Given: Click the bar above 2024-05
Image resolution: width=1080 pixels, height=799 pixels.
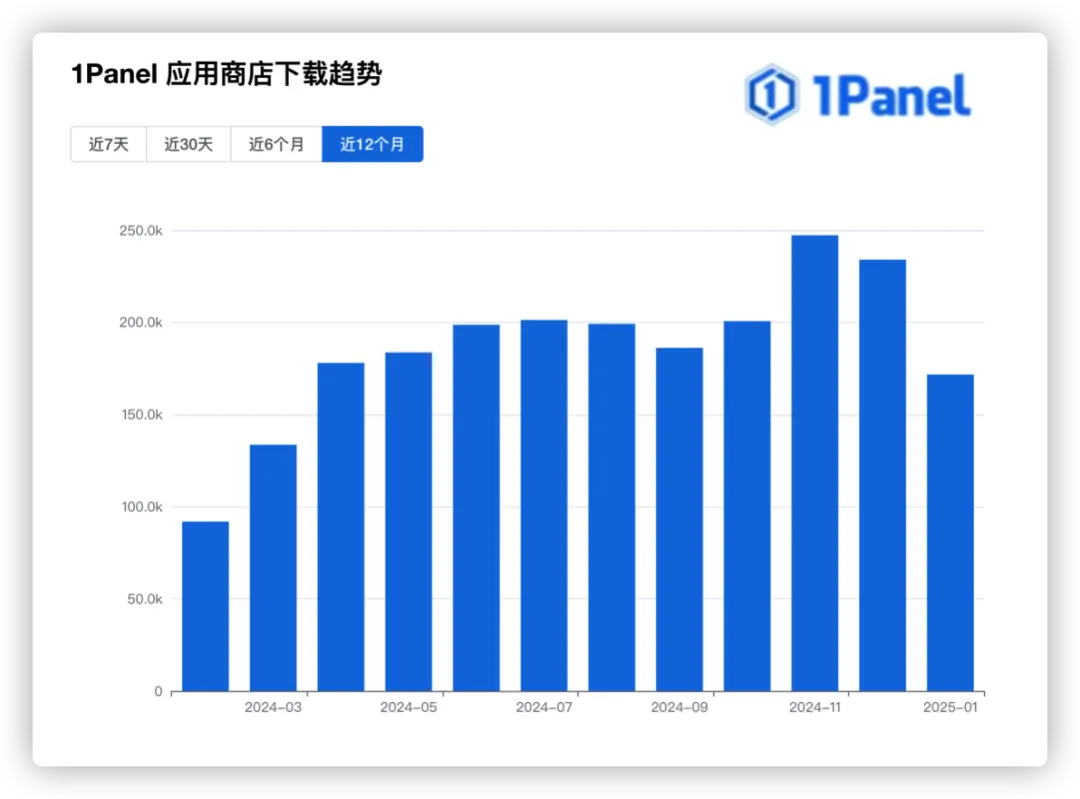Looking at the screenshot, I should [x=408, y=521].
